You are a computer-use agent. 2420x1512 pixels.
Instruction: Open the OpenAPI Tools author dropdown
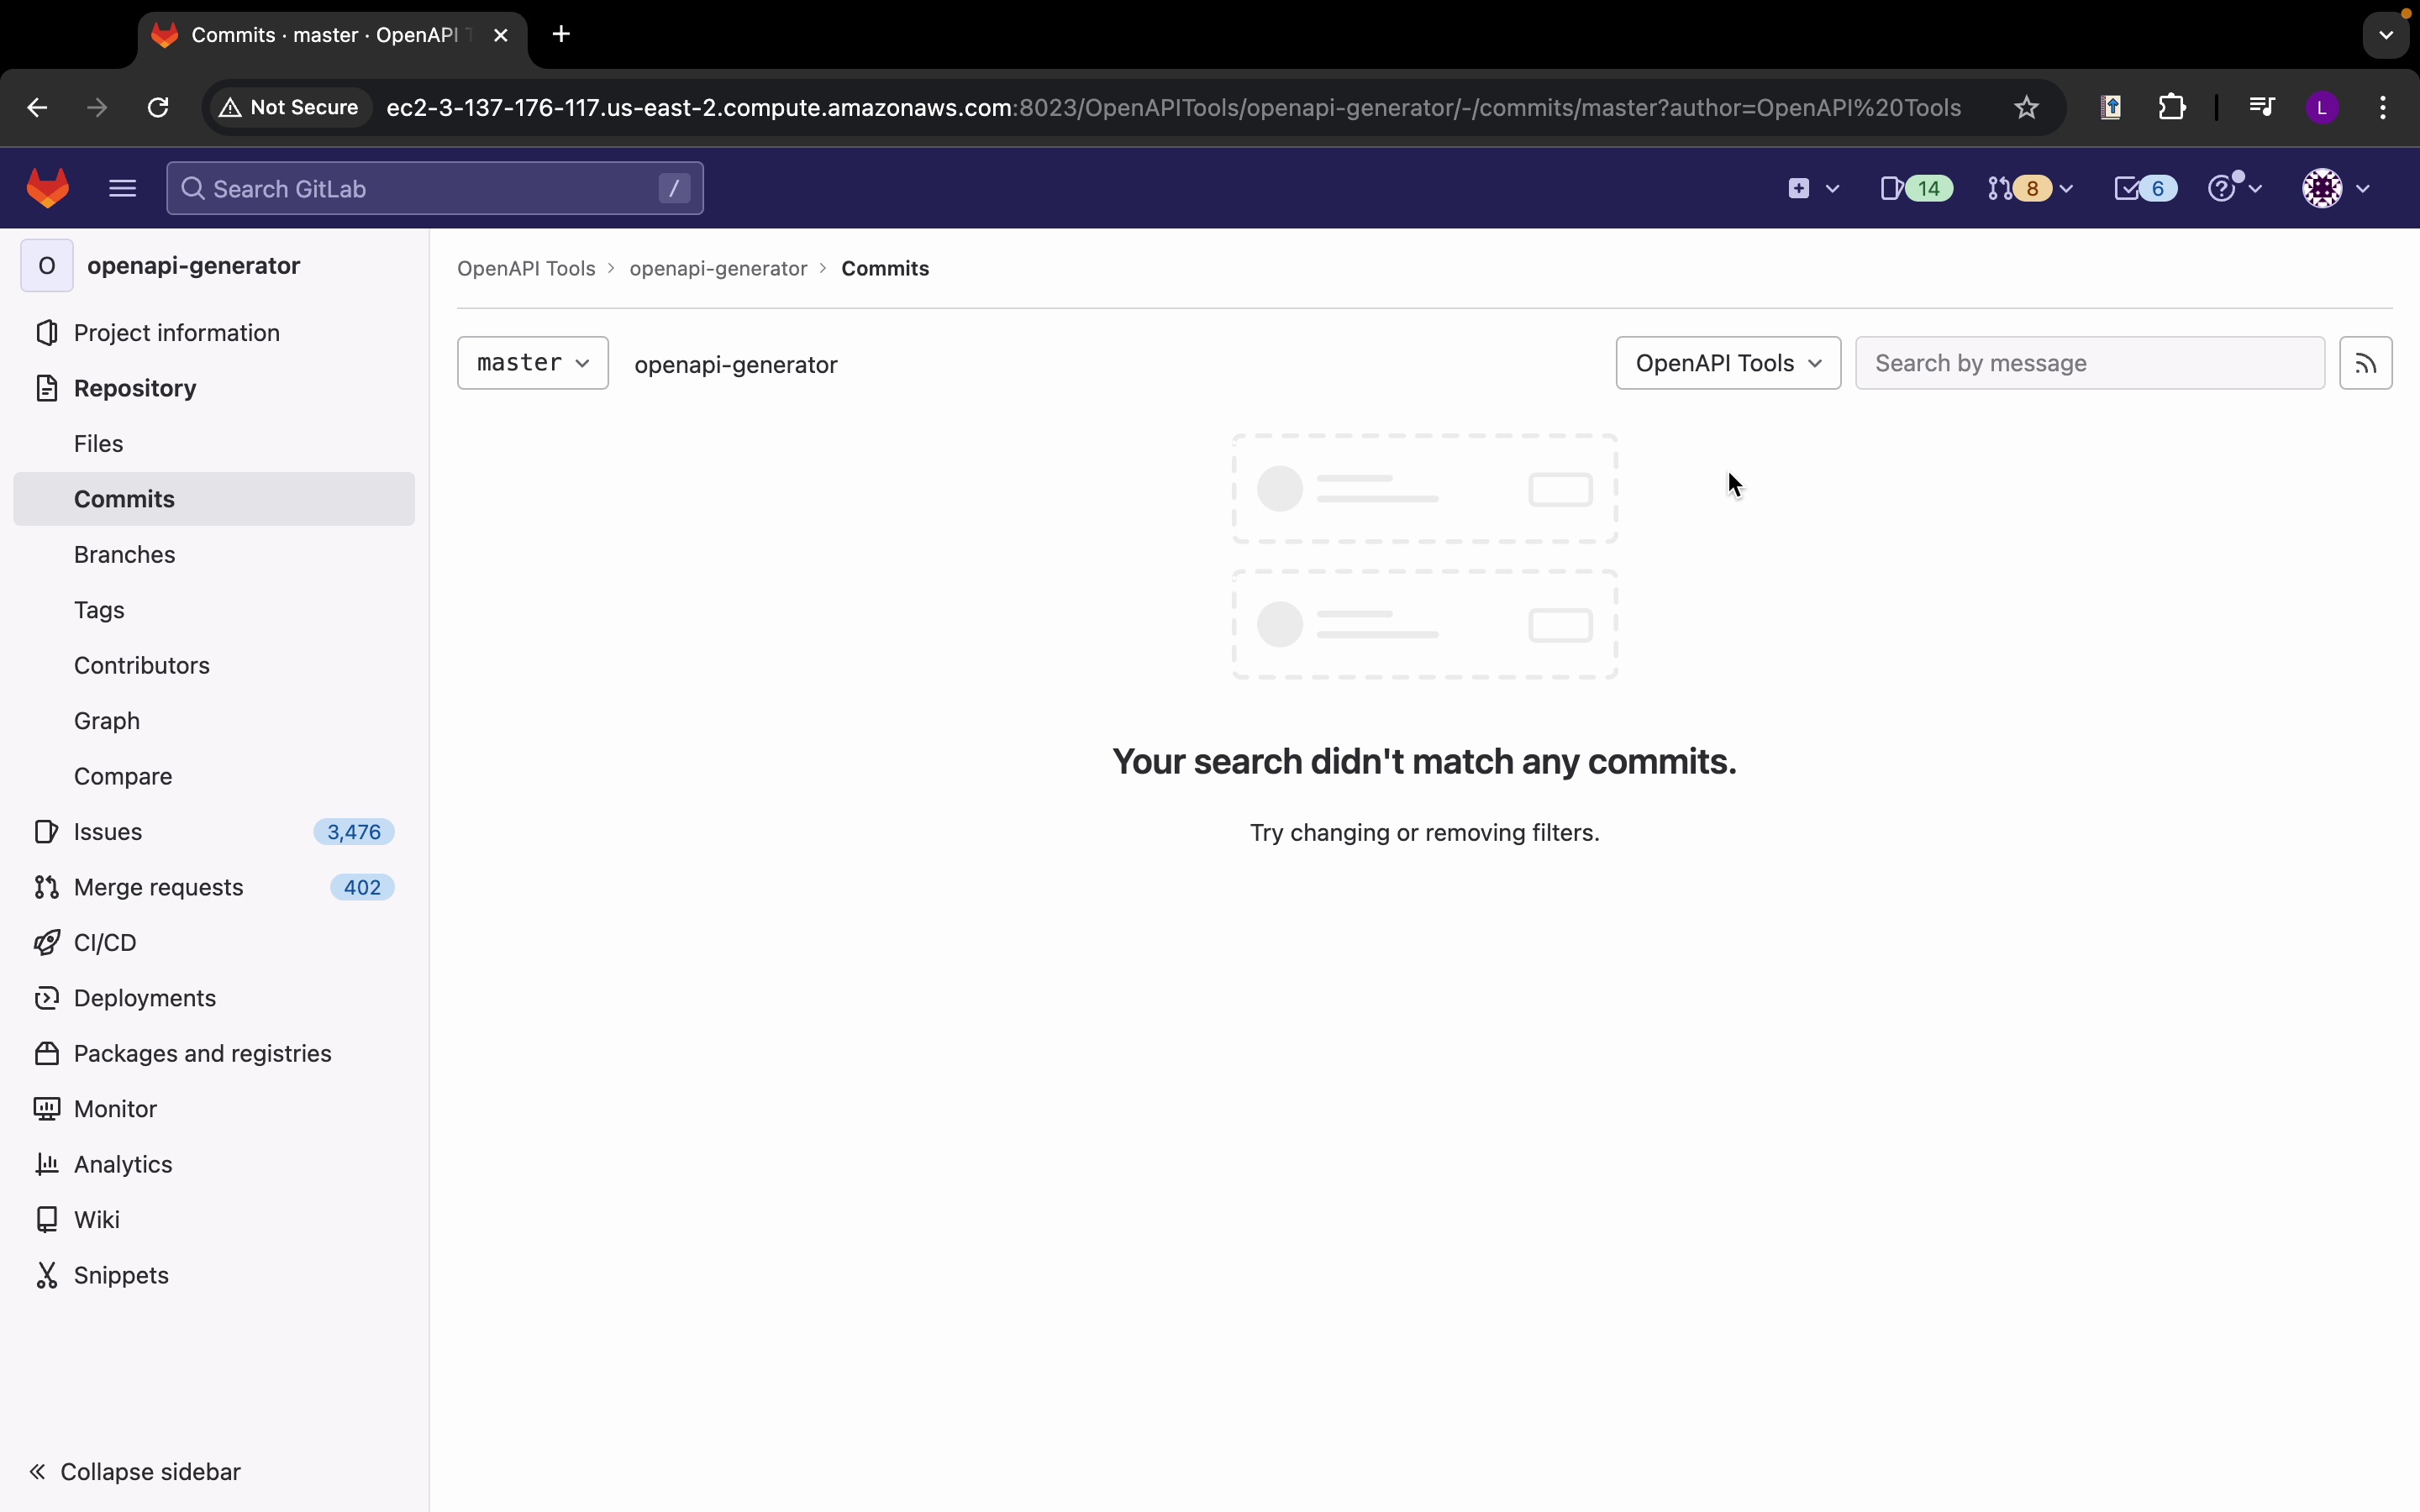(1727, 363)
